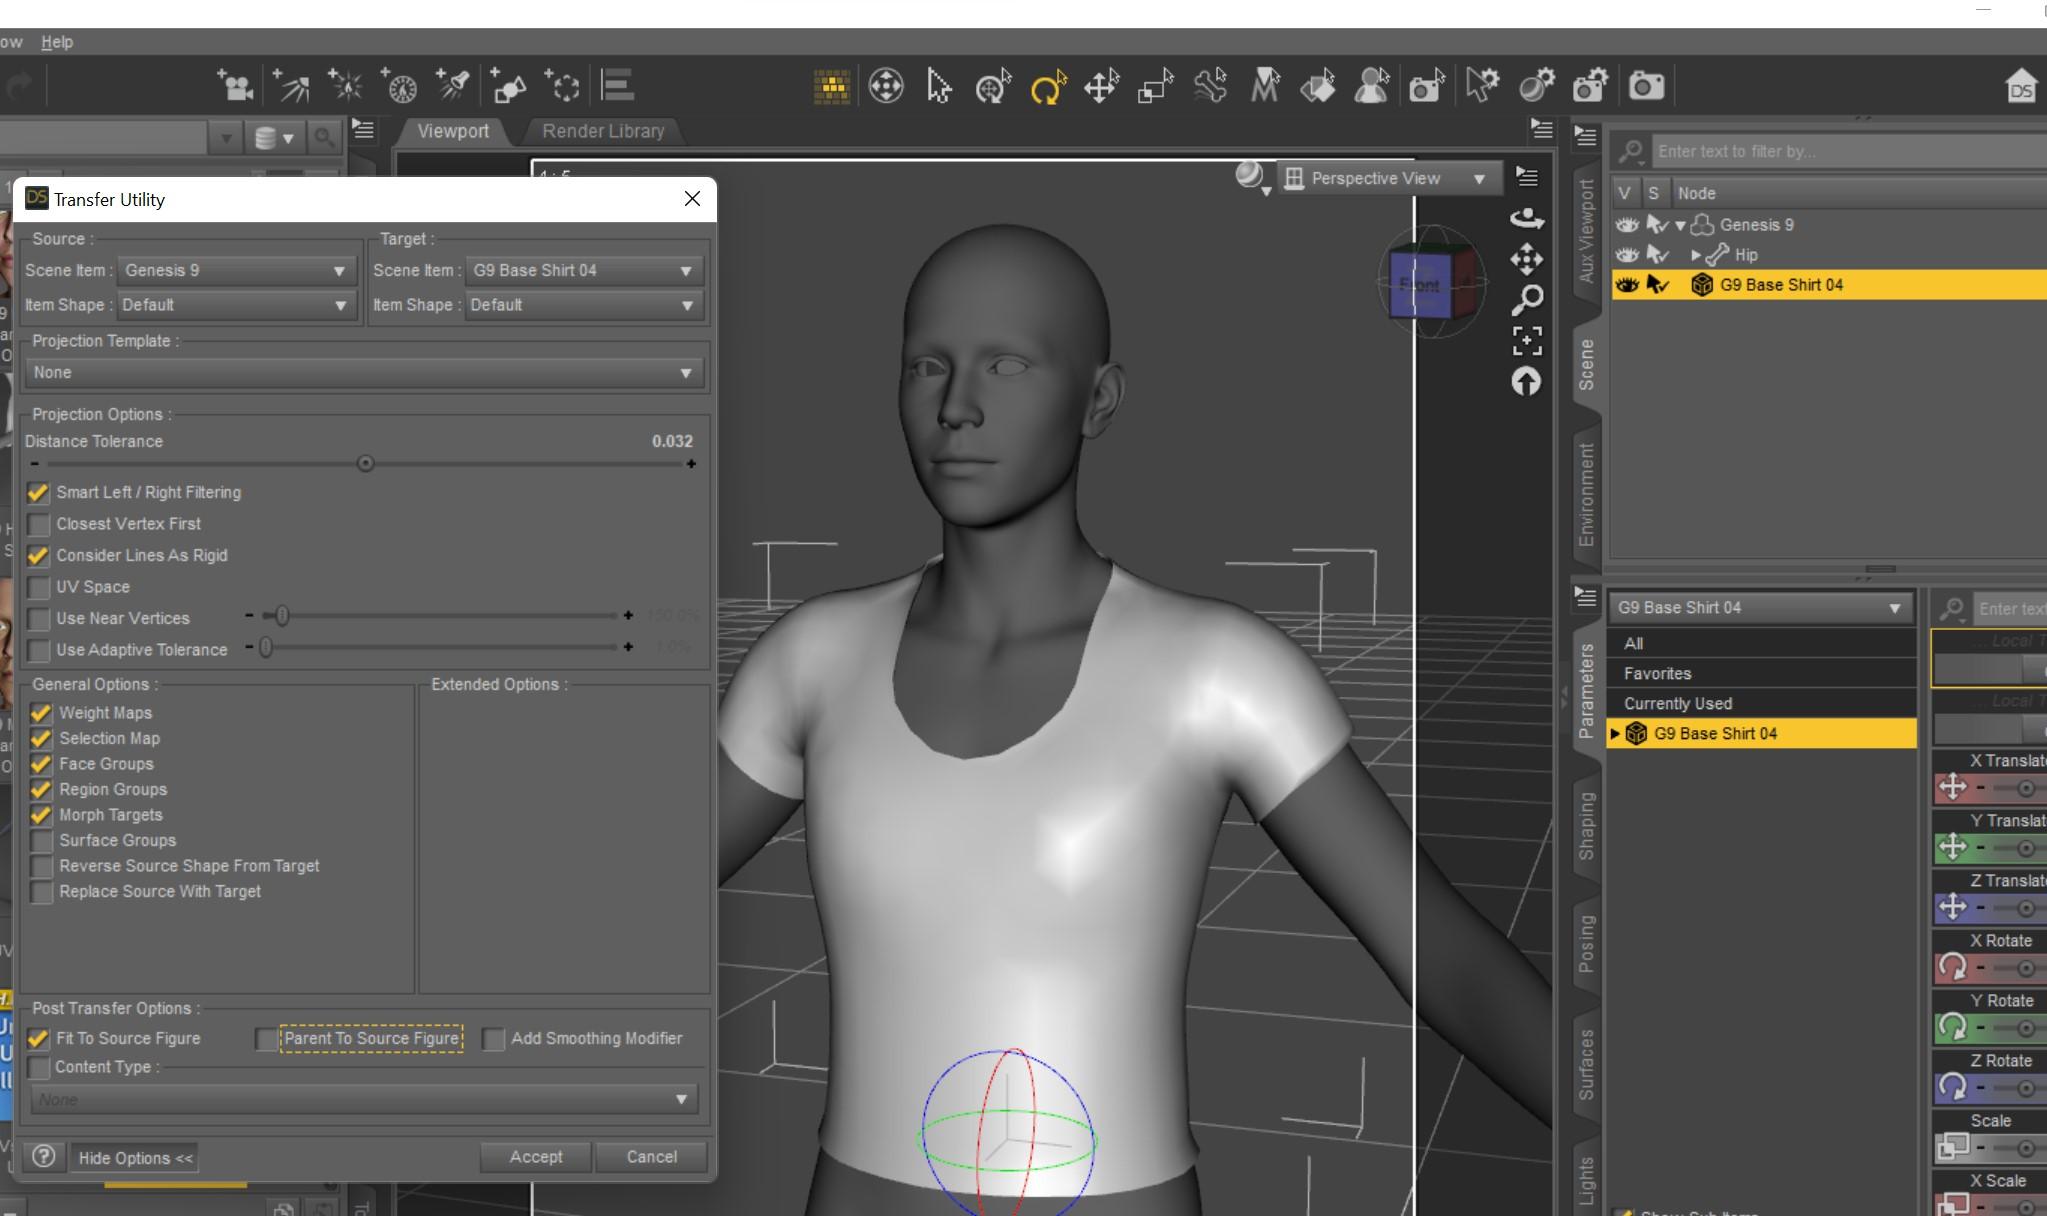Switch to Render Library tab
This screenshot has width=2047, height=1216.
pos(602,131)
